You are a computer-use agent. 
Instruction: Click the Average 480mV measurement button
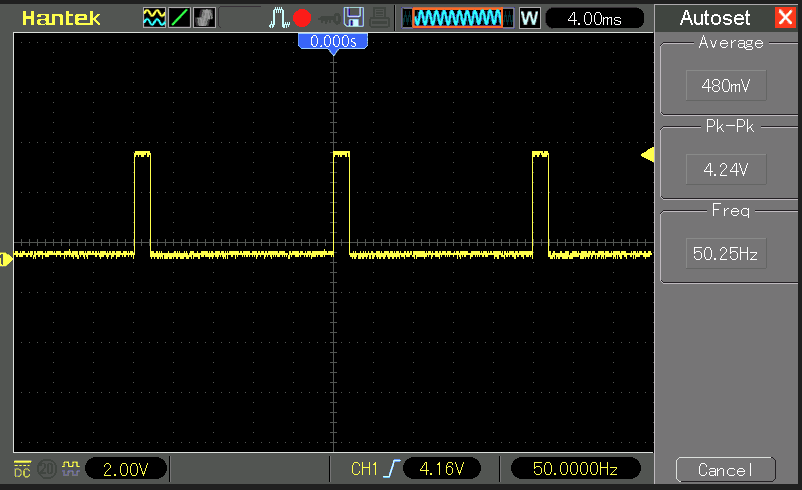[726, 86]
